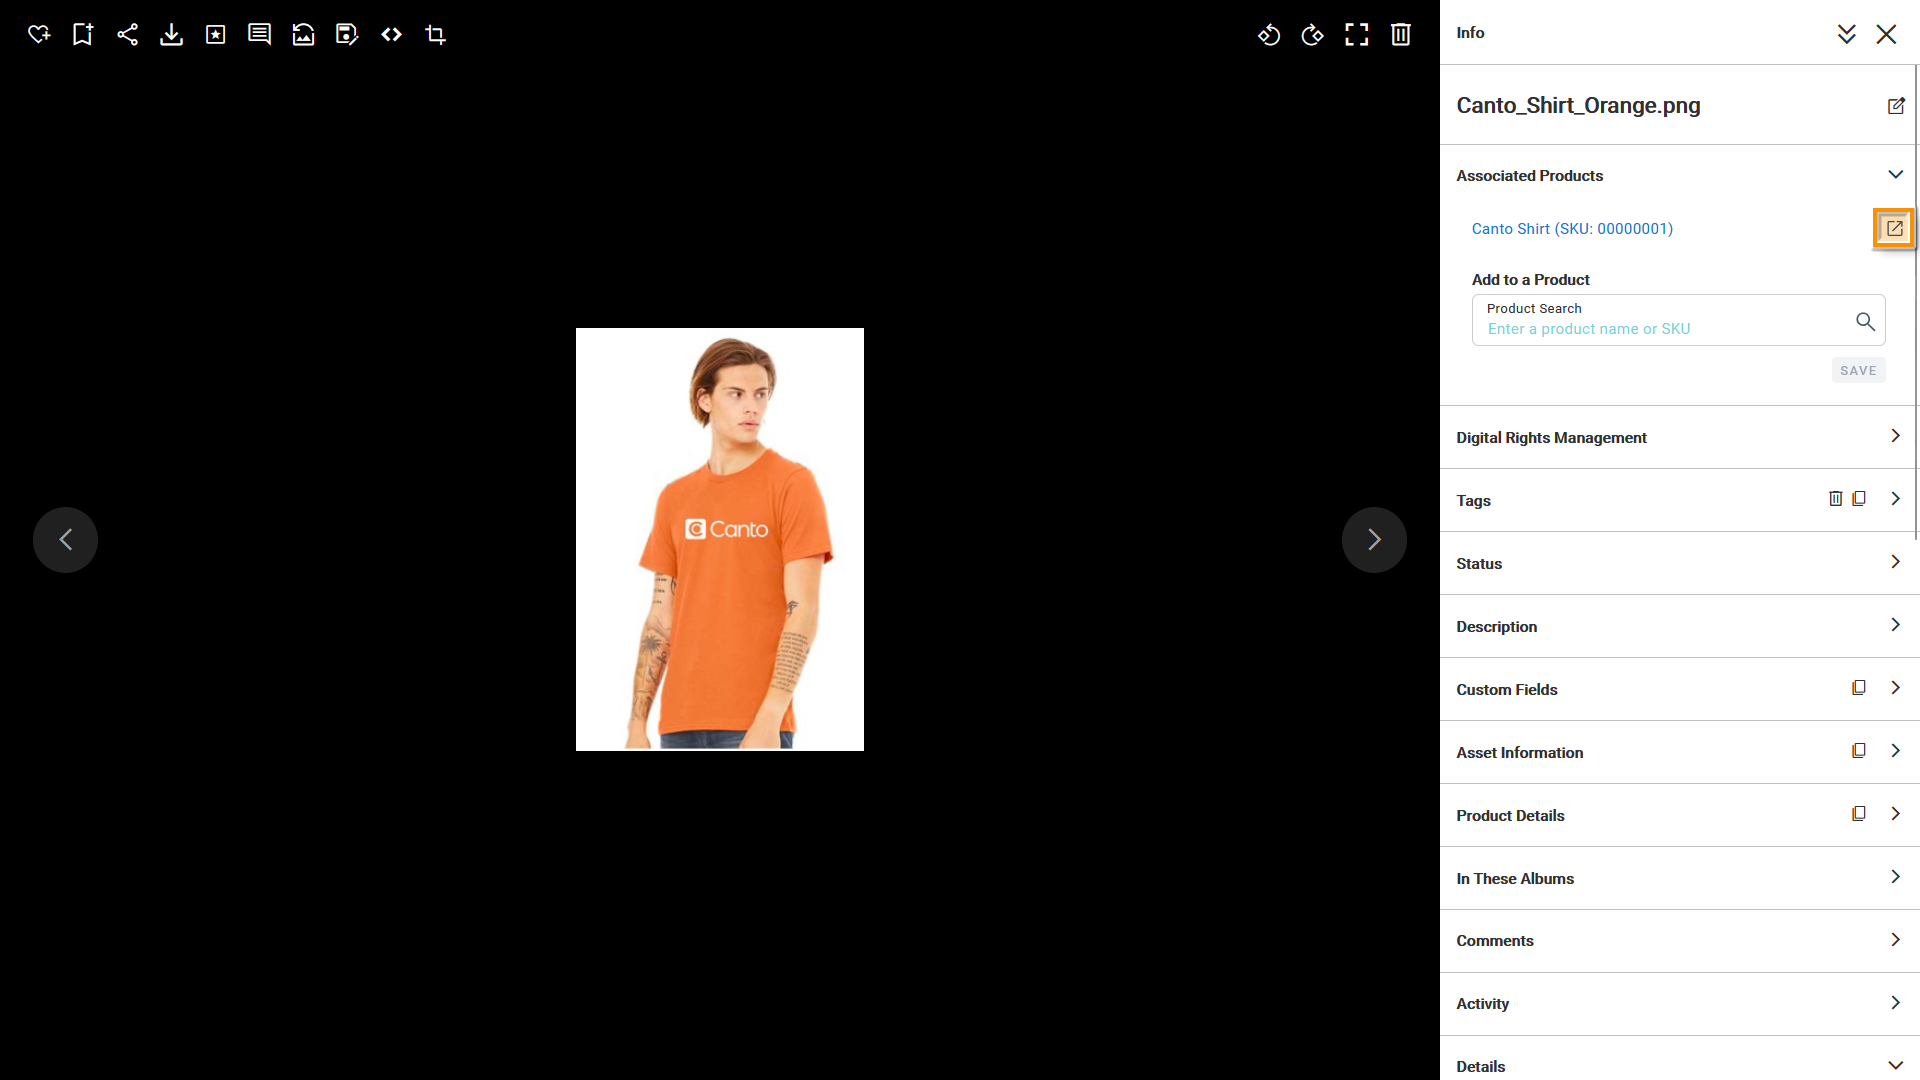Open comments using speech bubble toolbar icon
The image size is (1920, 1080).
pyautogui.click(x=259, y=35)
